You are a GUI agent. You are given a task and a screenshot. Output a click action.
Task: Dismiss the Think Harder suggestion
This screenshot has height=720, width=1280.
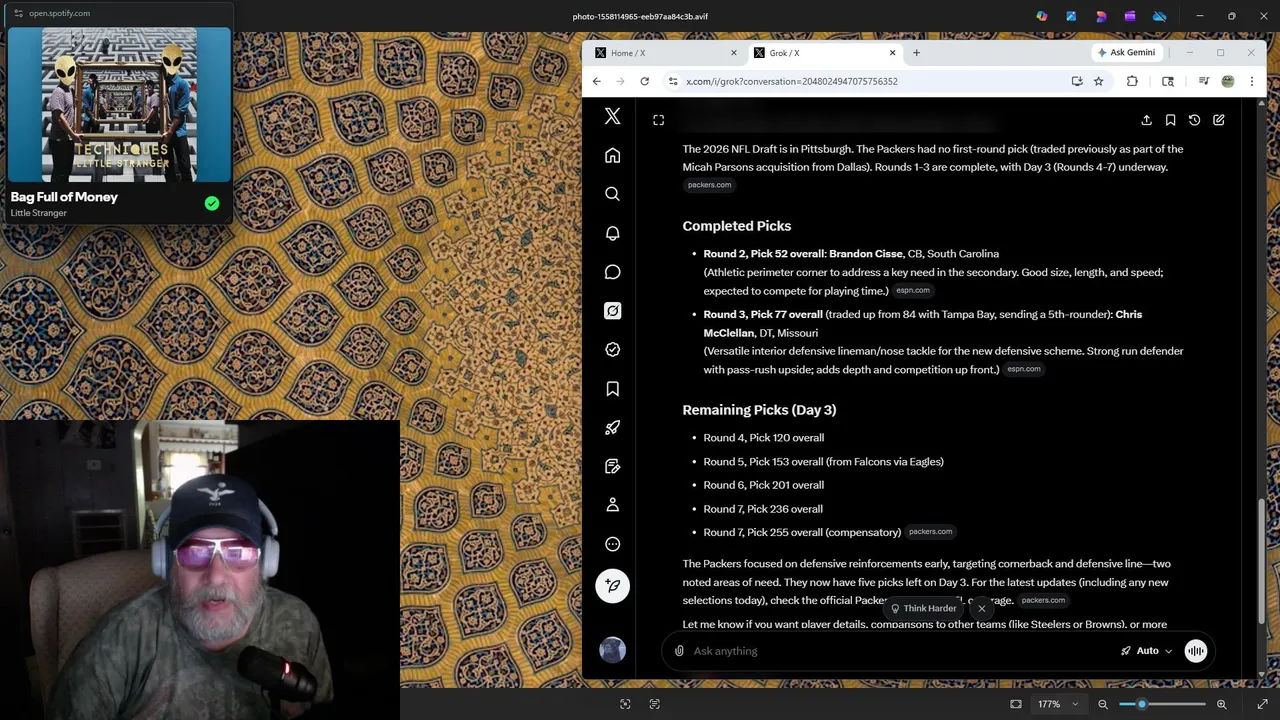(981, 608)
